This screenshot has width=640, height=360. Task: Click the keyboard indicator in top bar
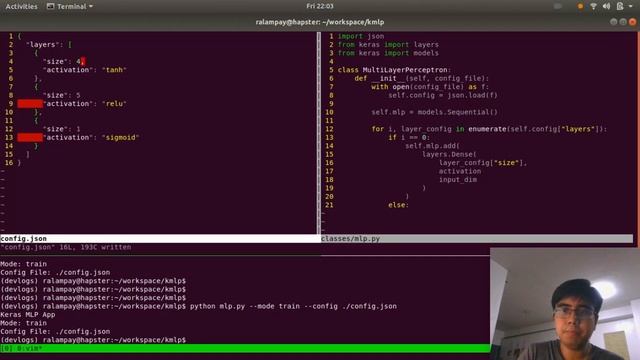(x=558, y=6)
